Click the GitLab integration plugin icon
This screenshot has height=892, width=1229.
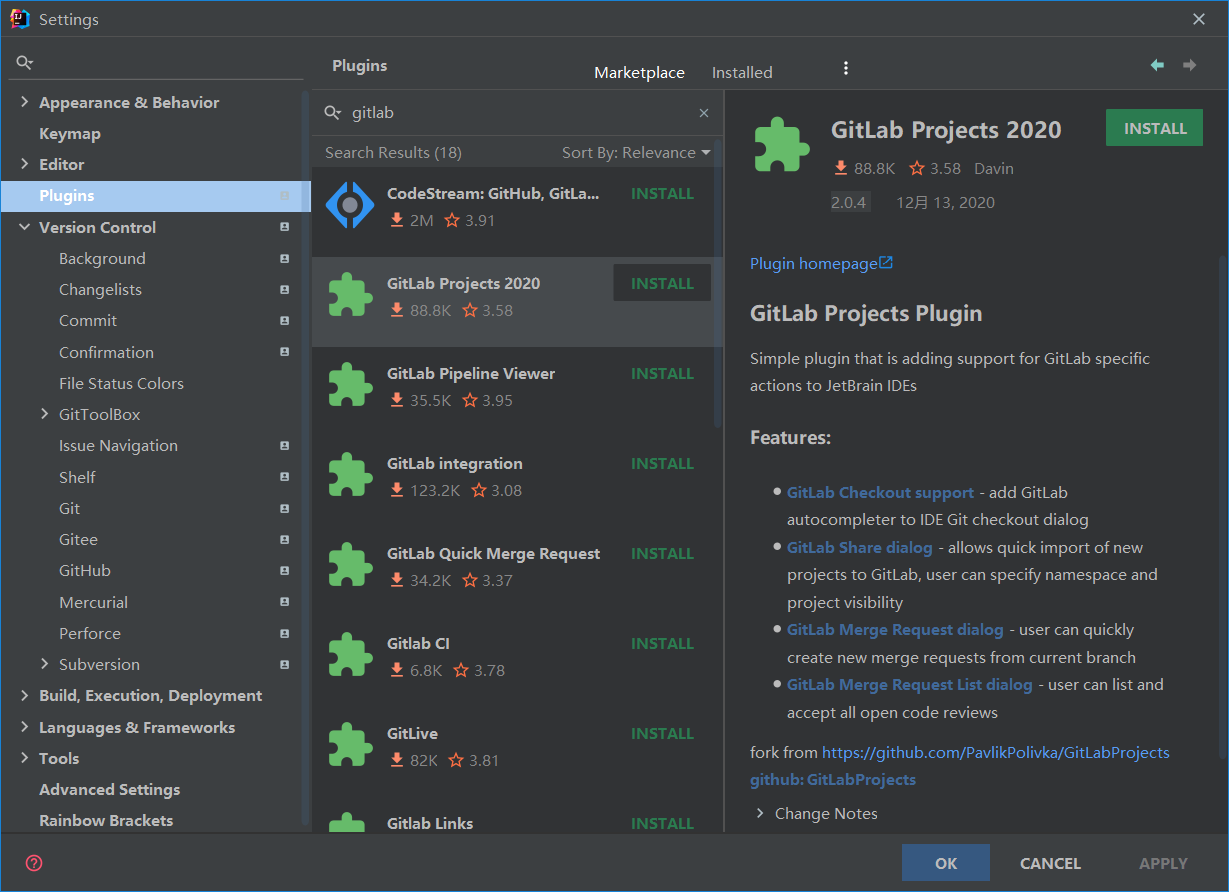point(350,476)
